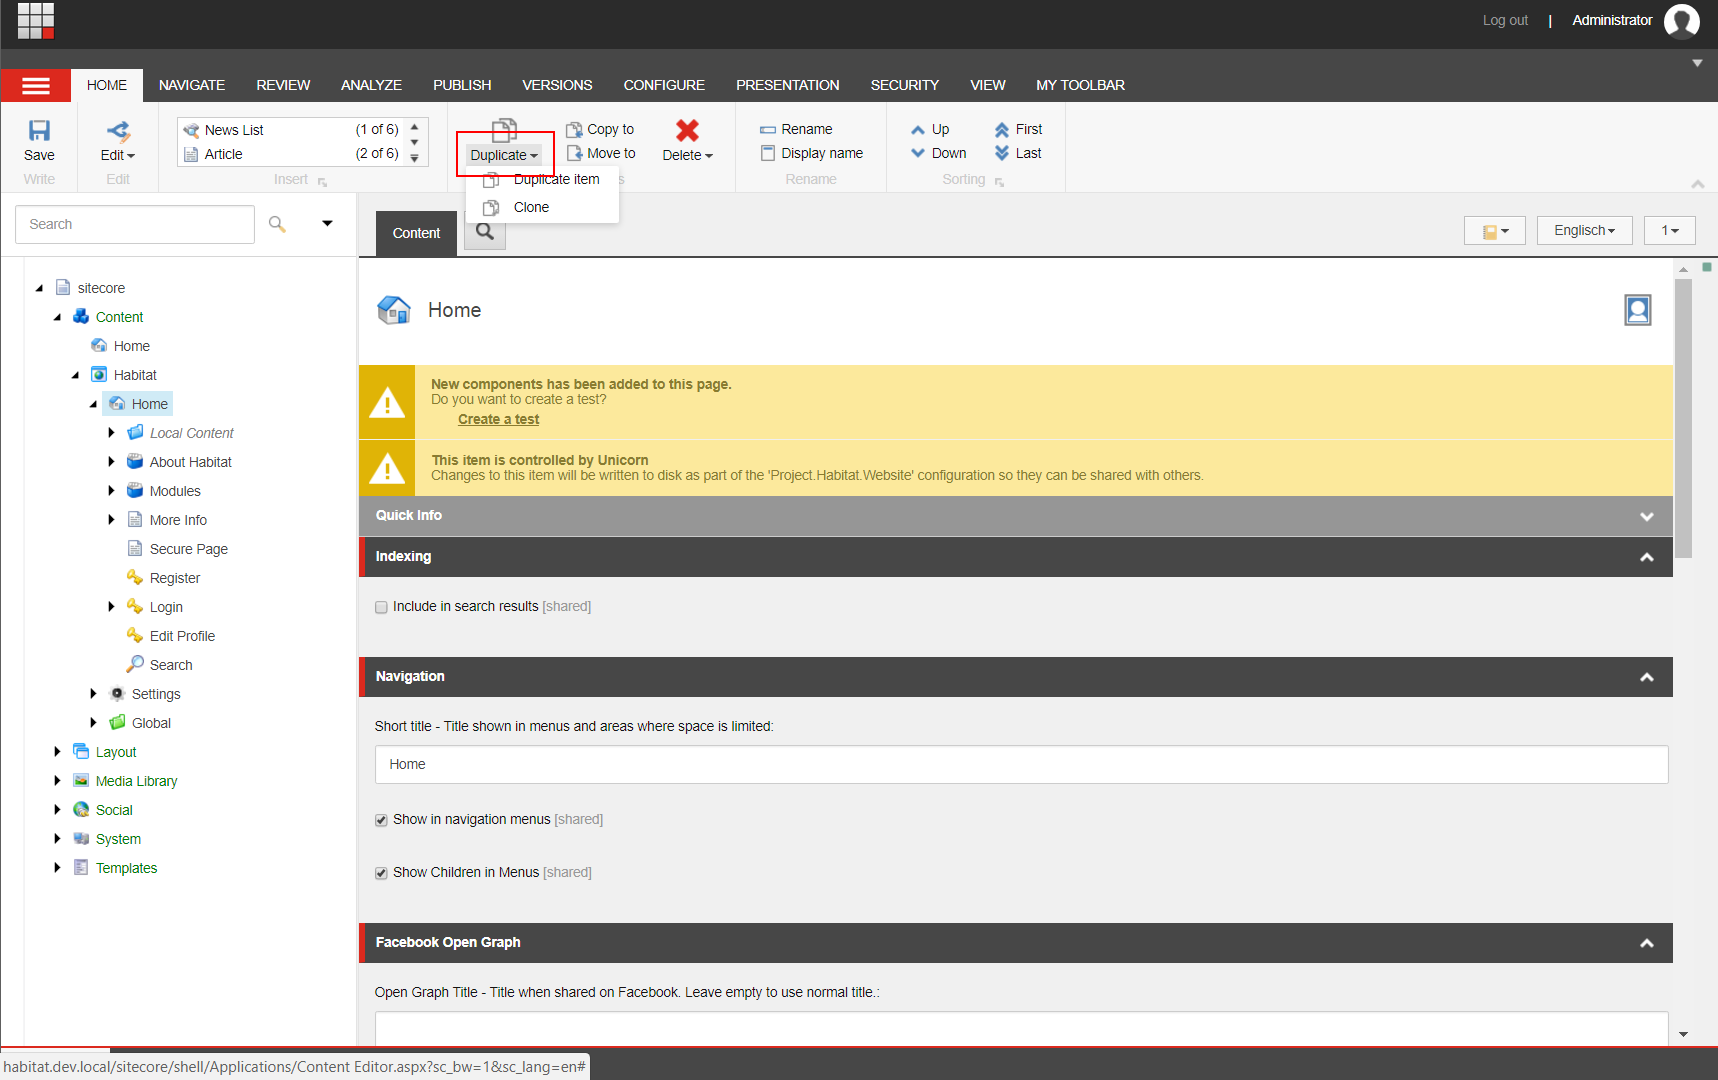Screen dimensions: 1718x1080
Task: Open the Duplicate dropdown
Action: 504,155
